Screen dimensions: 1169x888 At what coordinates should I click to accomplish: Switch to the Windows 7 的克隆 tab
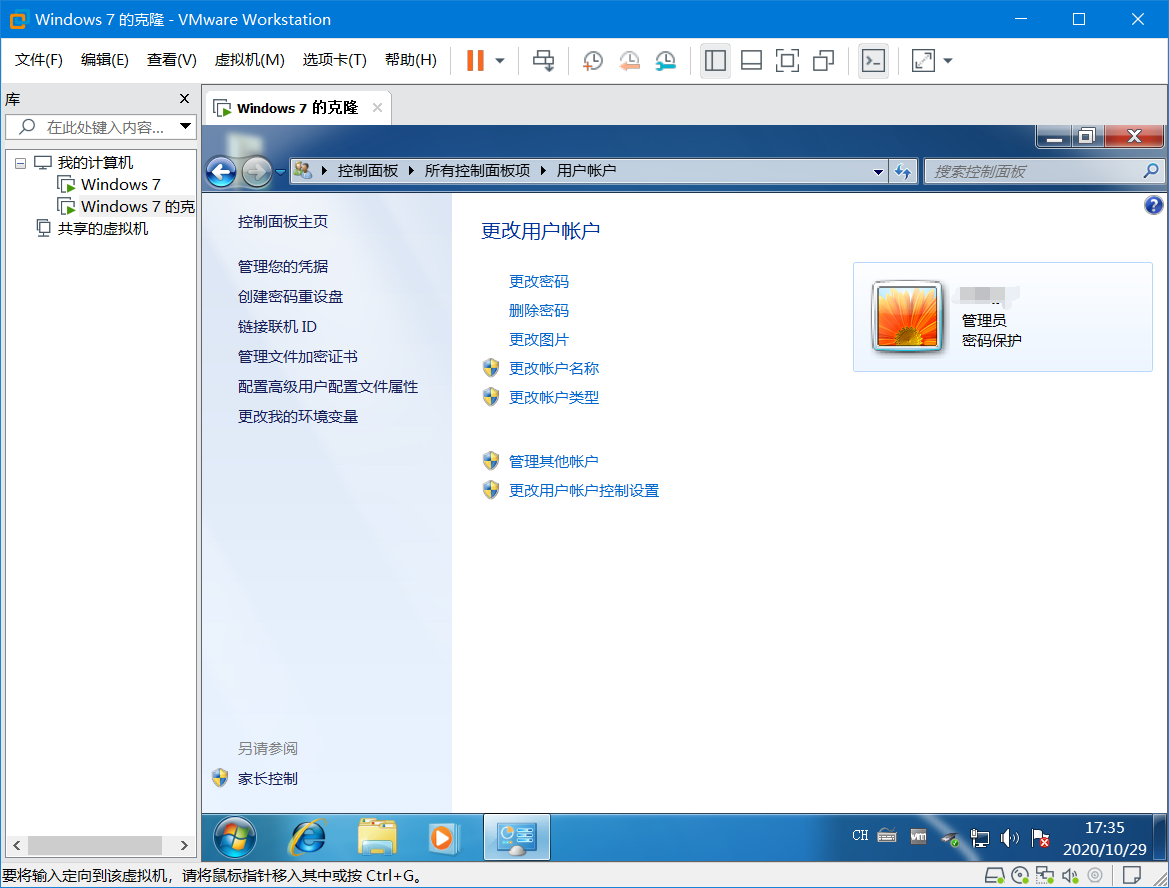tap(297, 108)
